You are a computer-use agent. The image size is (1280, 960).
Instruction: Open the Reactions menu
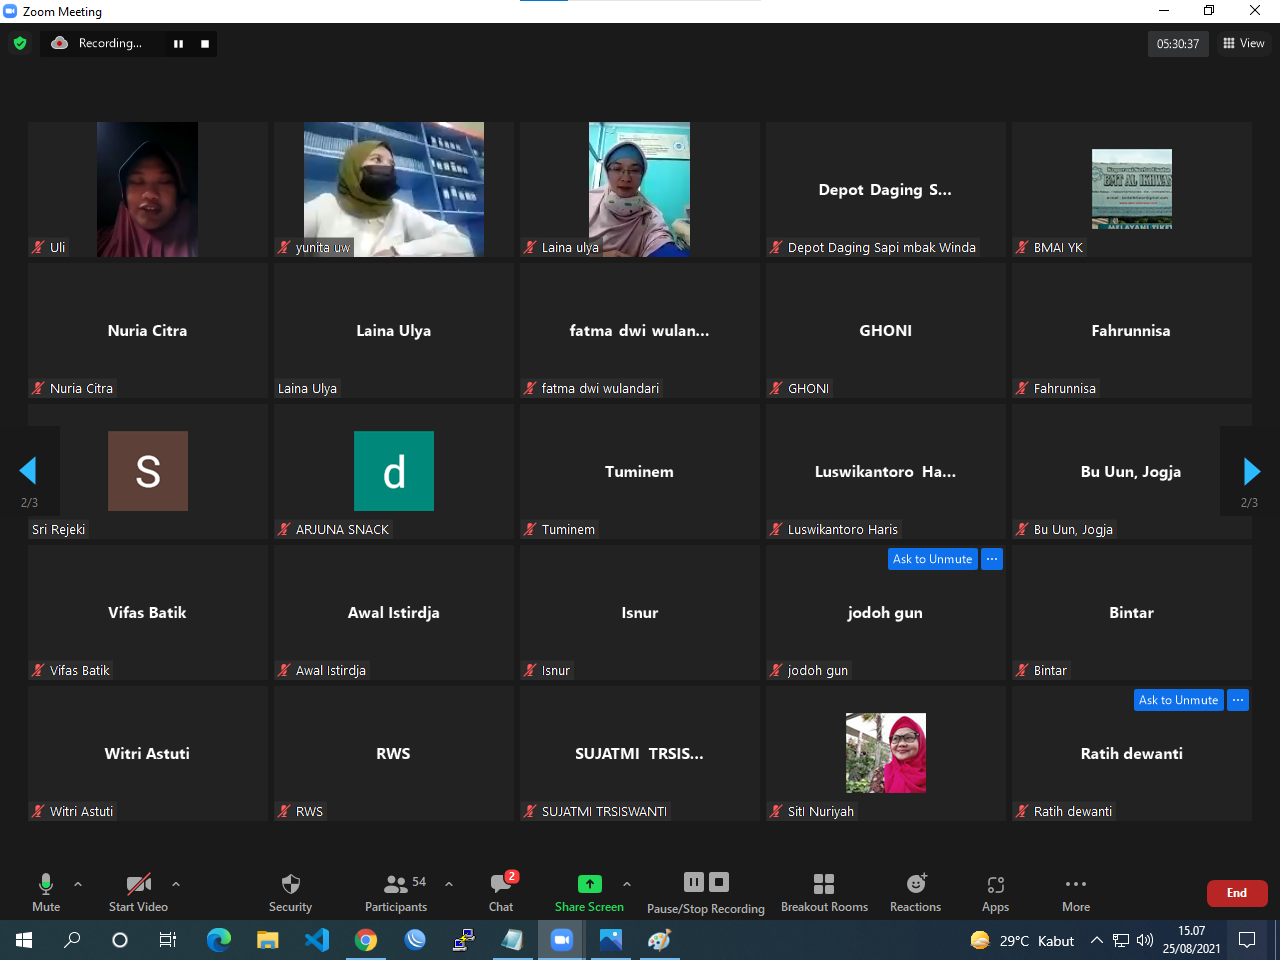(915, 892)
